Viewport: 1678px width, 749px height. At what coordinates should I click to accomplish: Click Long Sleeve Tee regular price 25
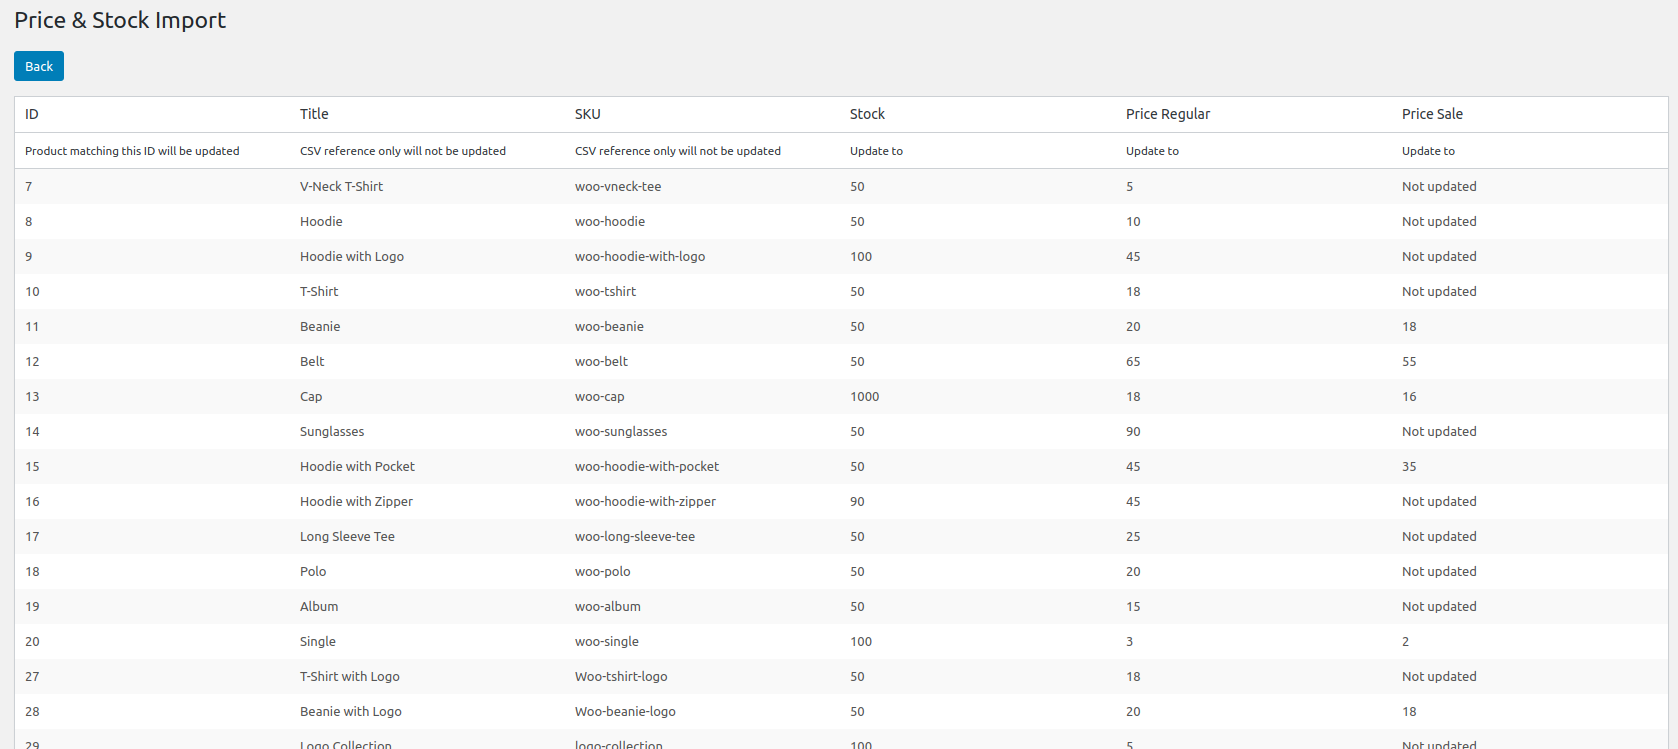1133,536
